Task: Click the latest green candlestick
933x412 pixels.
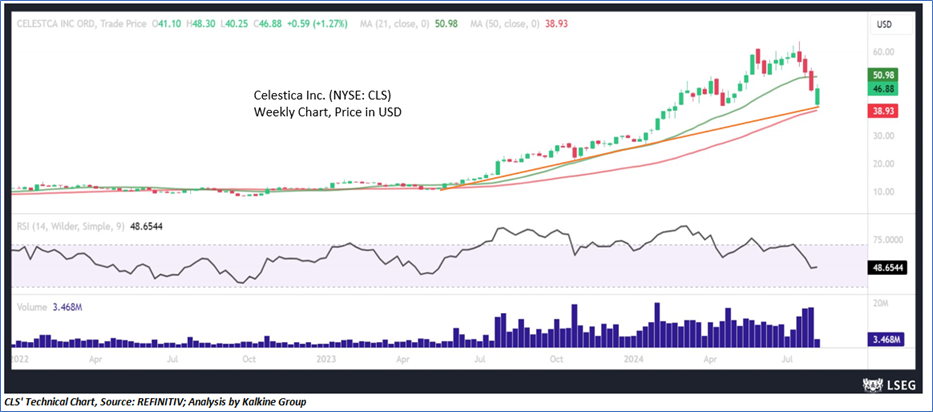Action: point(817,96)
